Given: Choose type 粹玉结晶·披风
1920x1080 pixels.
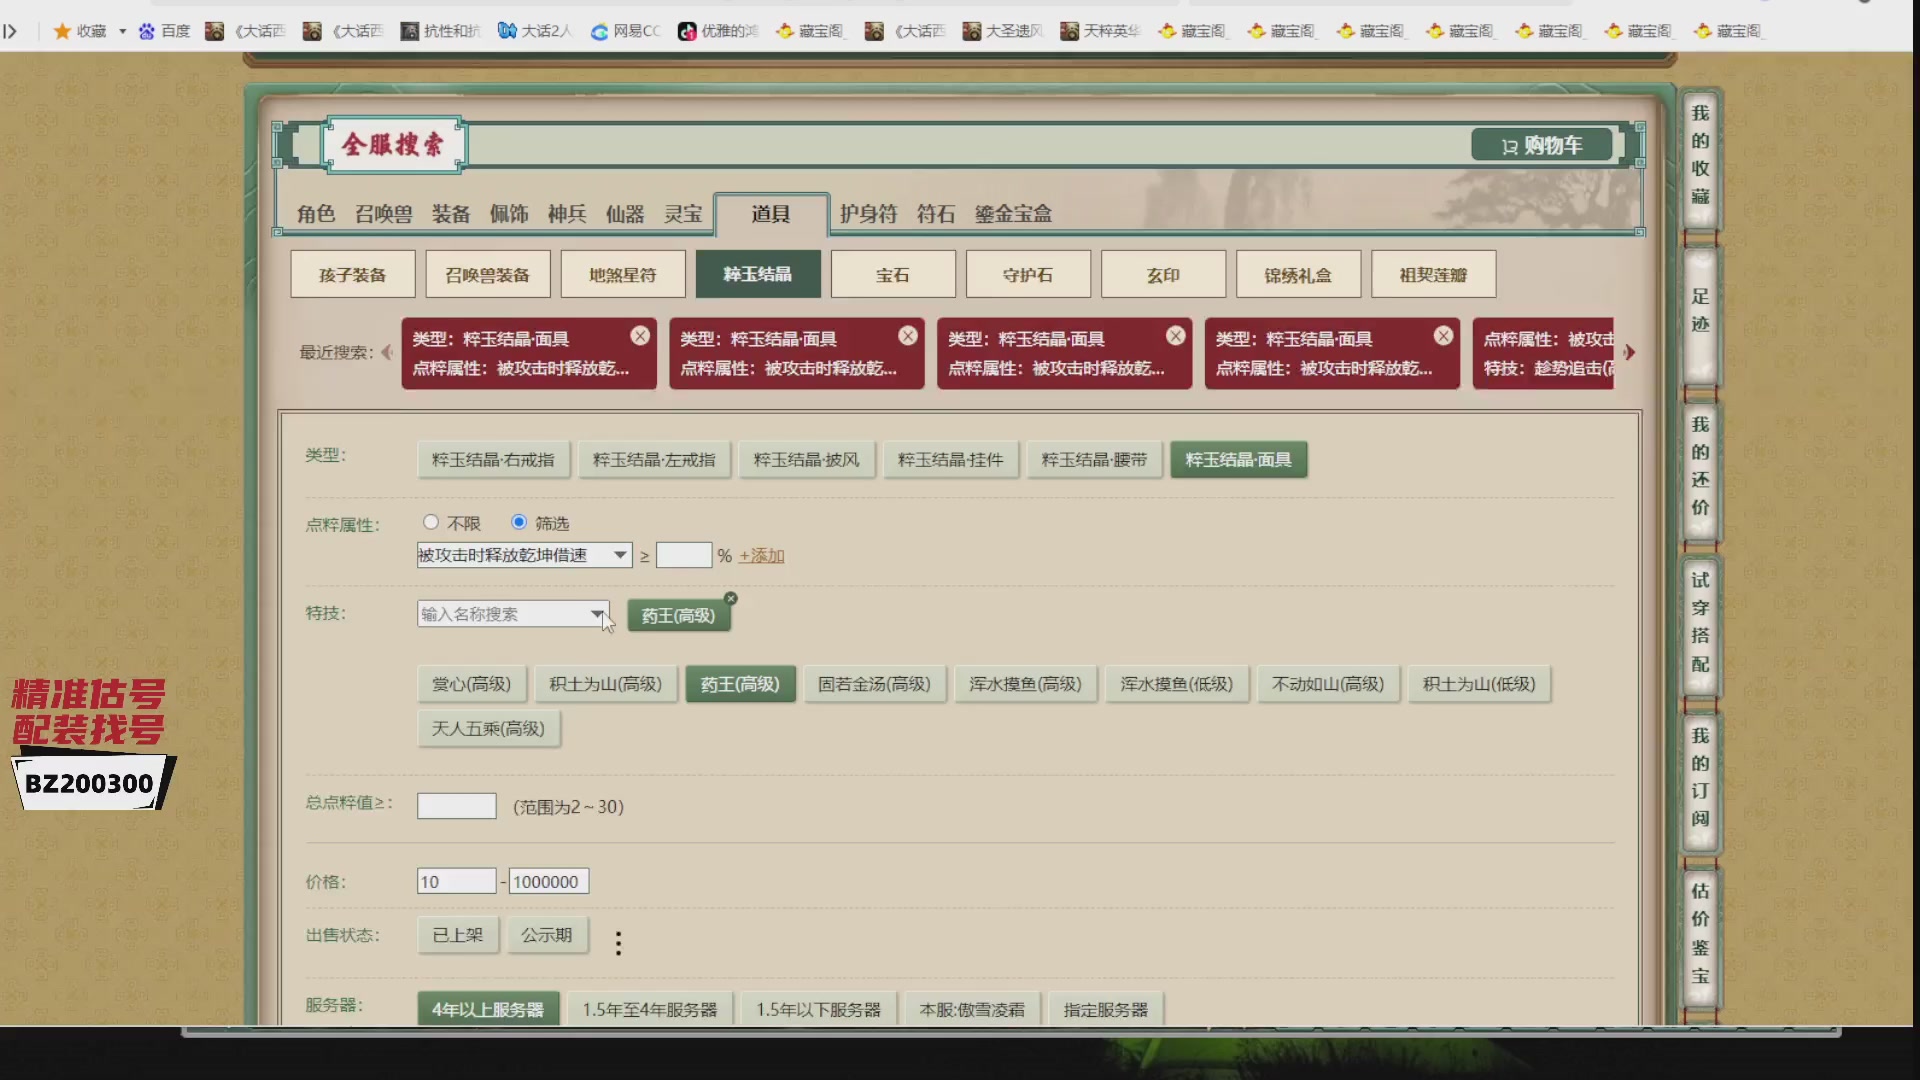Looking at the screenshot, I should (x=806, y=460).
